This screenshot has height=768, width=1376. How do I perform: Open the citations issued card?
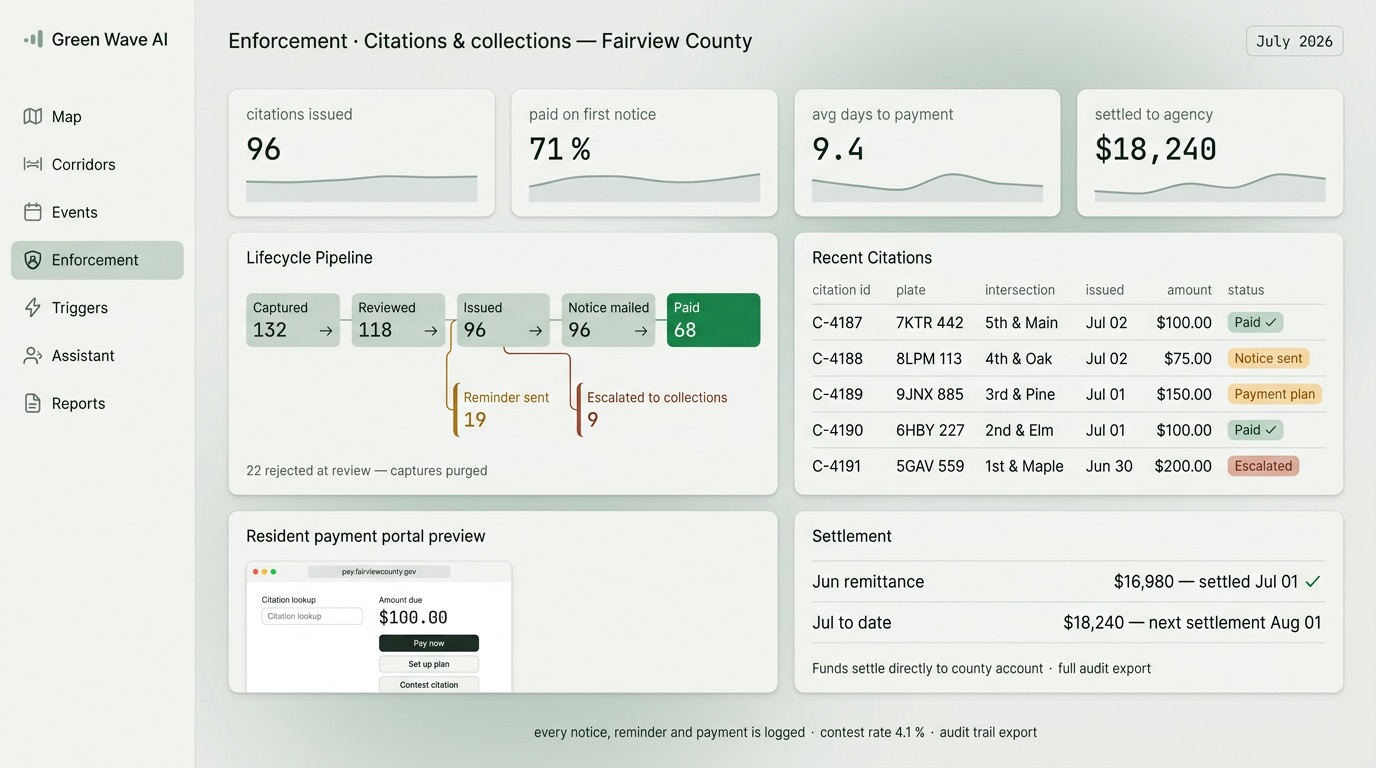362,153
